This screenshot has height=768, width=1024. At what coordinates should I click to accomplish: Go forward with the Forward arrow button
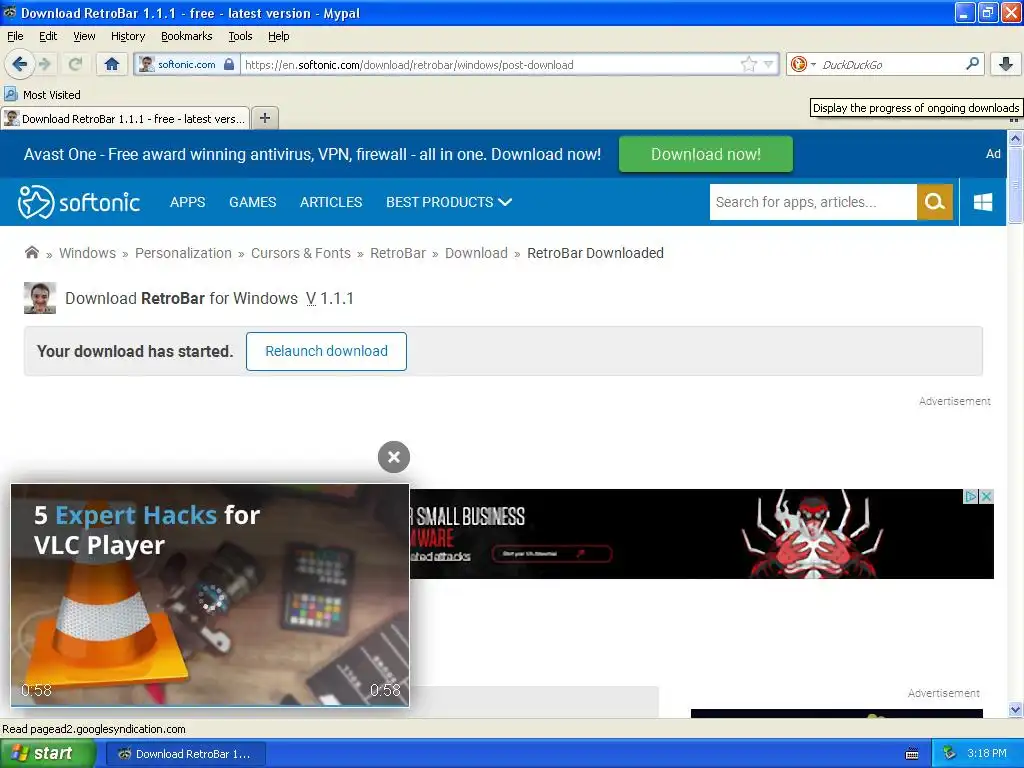pyautogui.click(x=45, y=64)
